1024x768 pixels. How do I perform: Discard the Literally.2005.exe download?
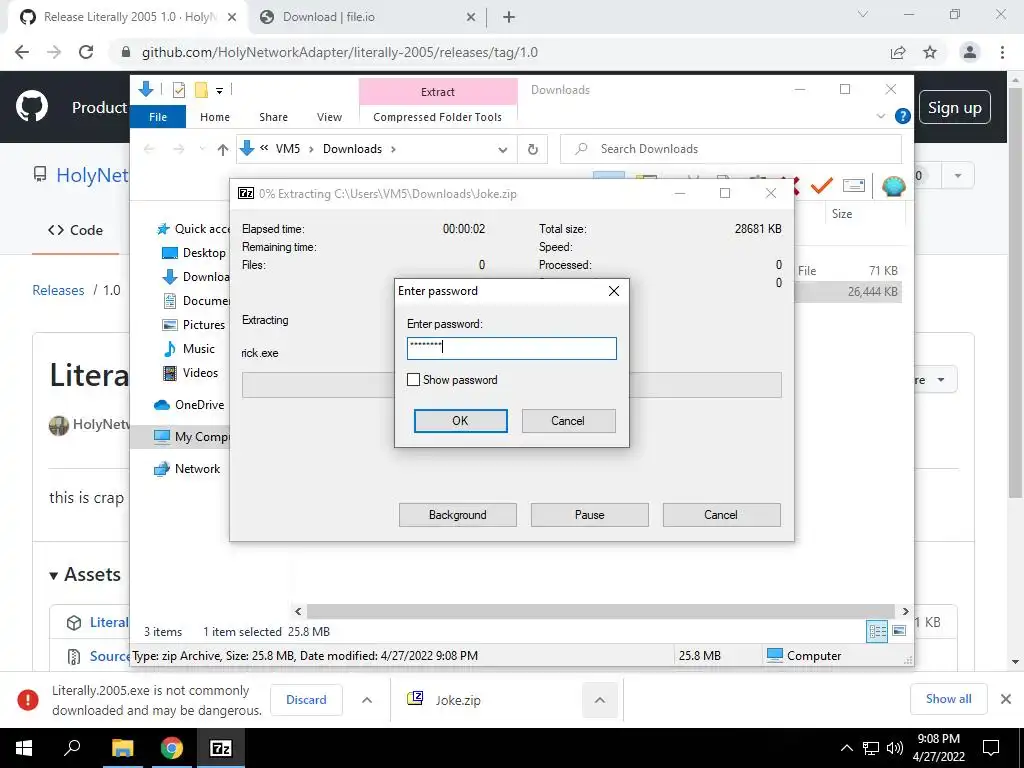pyautogui.click(x=306, y=699)
